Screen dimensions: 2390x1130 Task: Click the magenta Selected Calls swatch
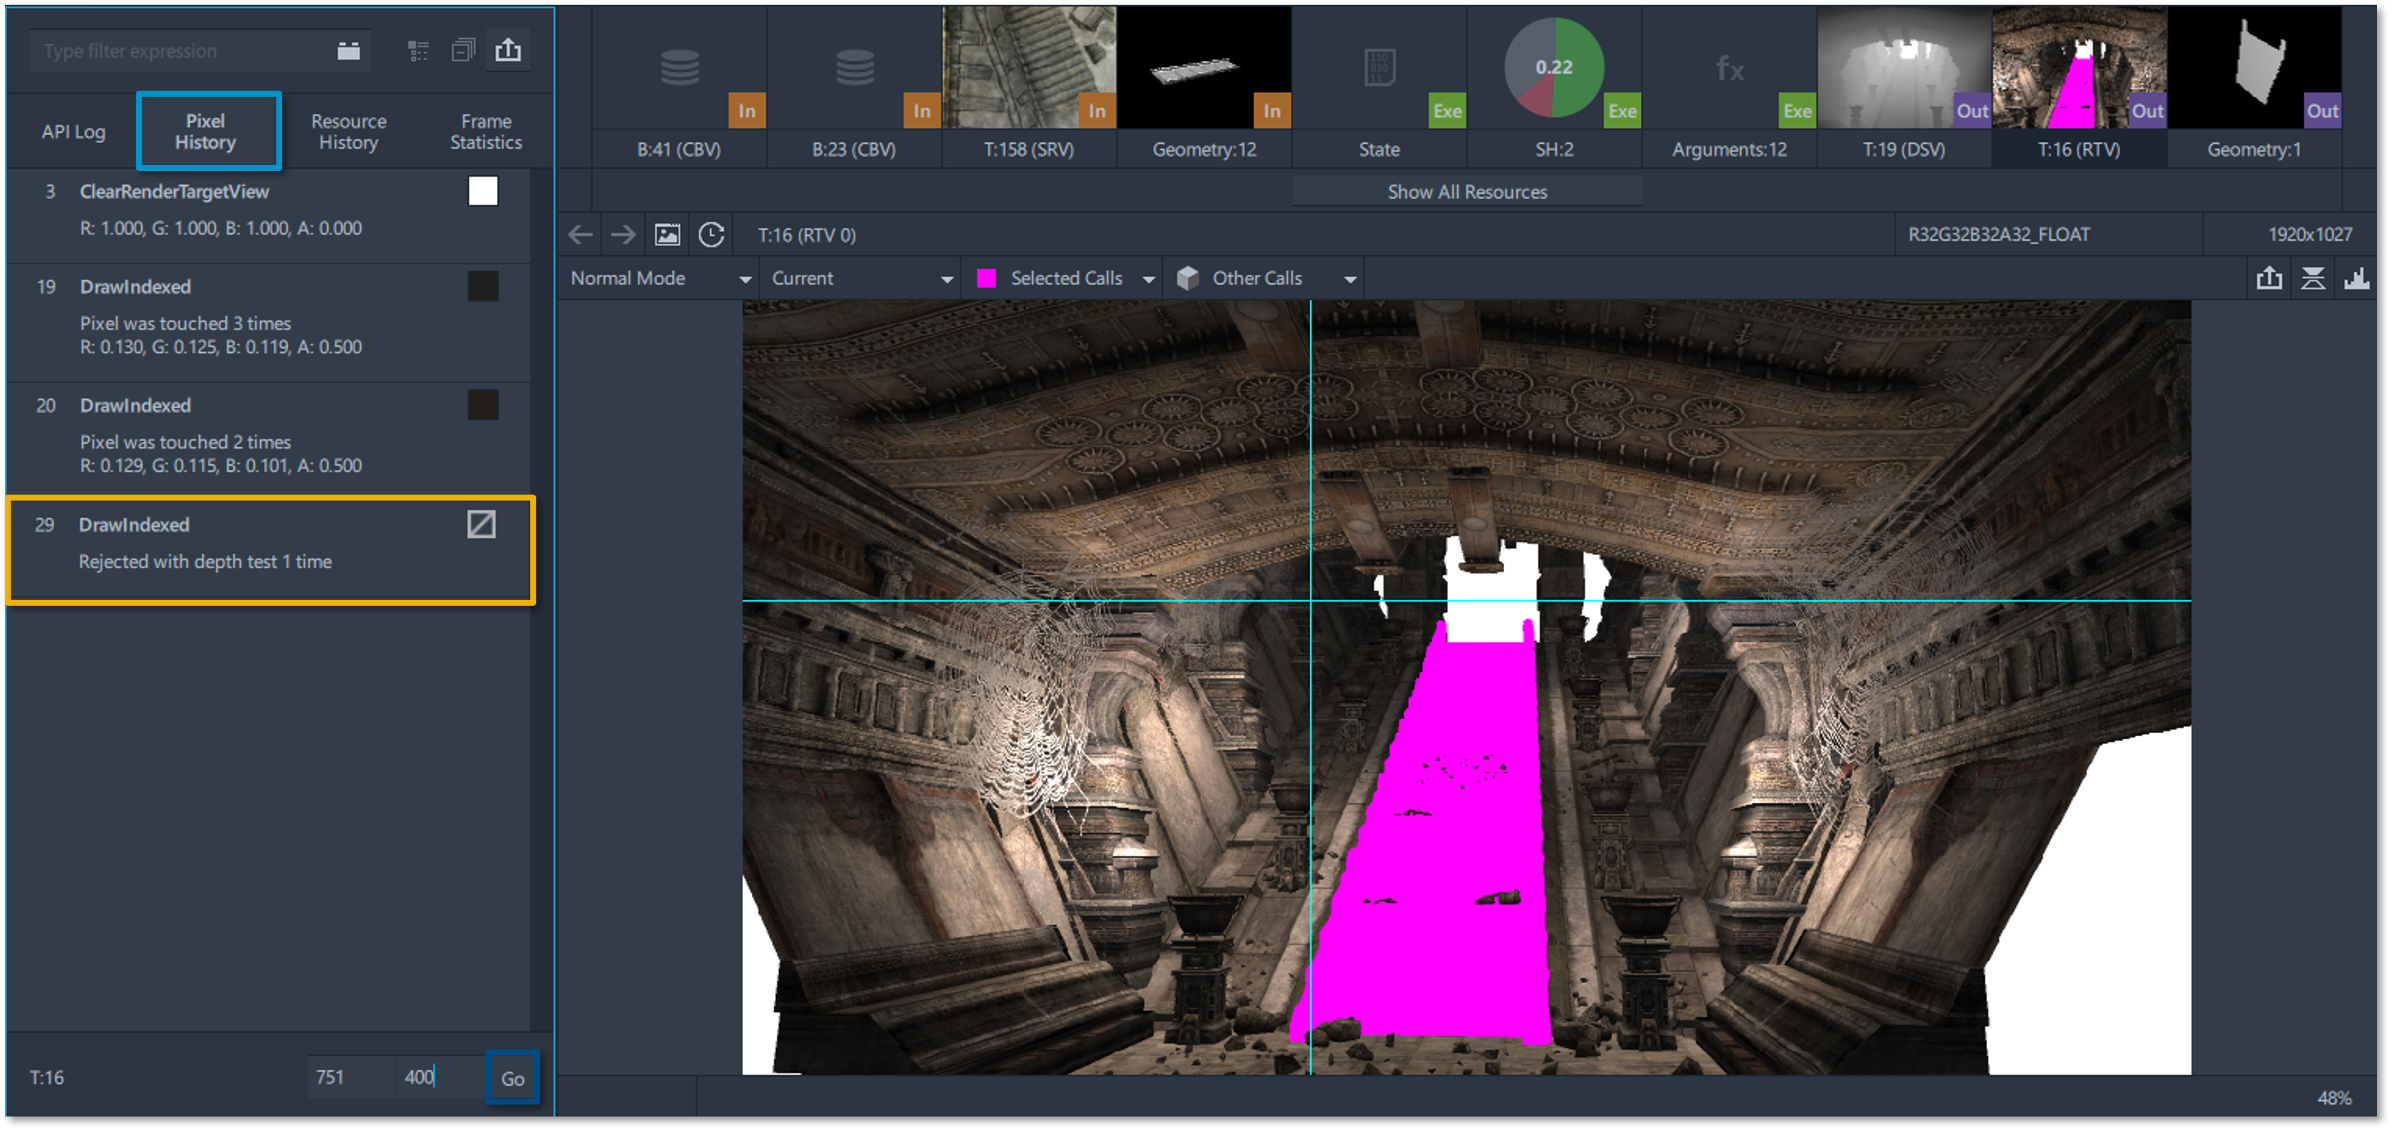(x=986, y=279)
